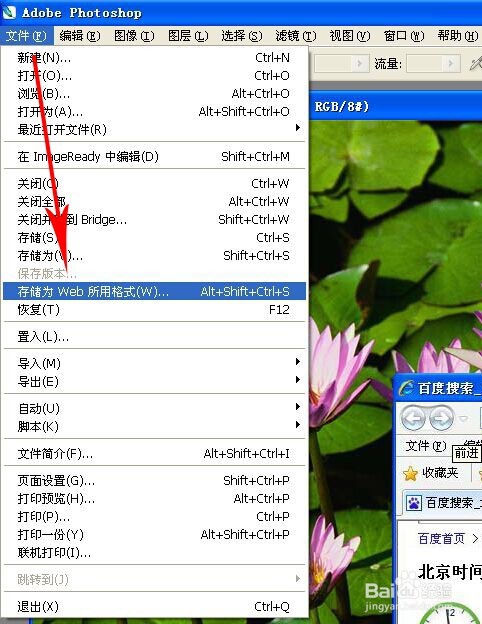Select the Bridge entry with Shift+Ctrl+W

tap(154, 220)
